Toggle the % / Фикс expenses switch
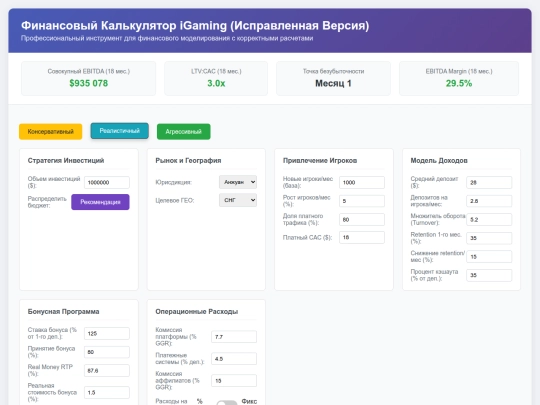The image size is (540, 405). 227,402
